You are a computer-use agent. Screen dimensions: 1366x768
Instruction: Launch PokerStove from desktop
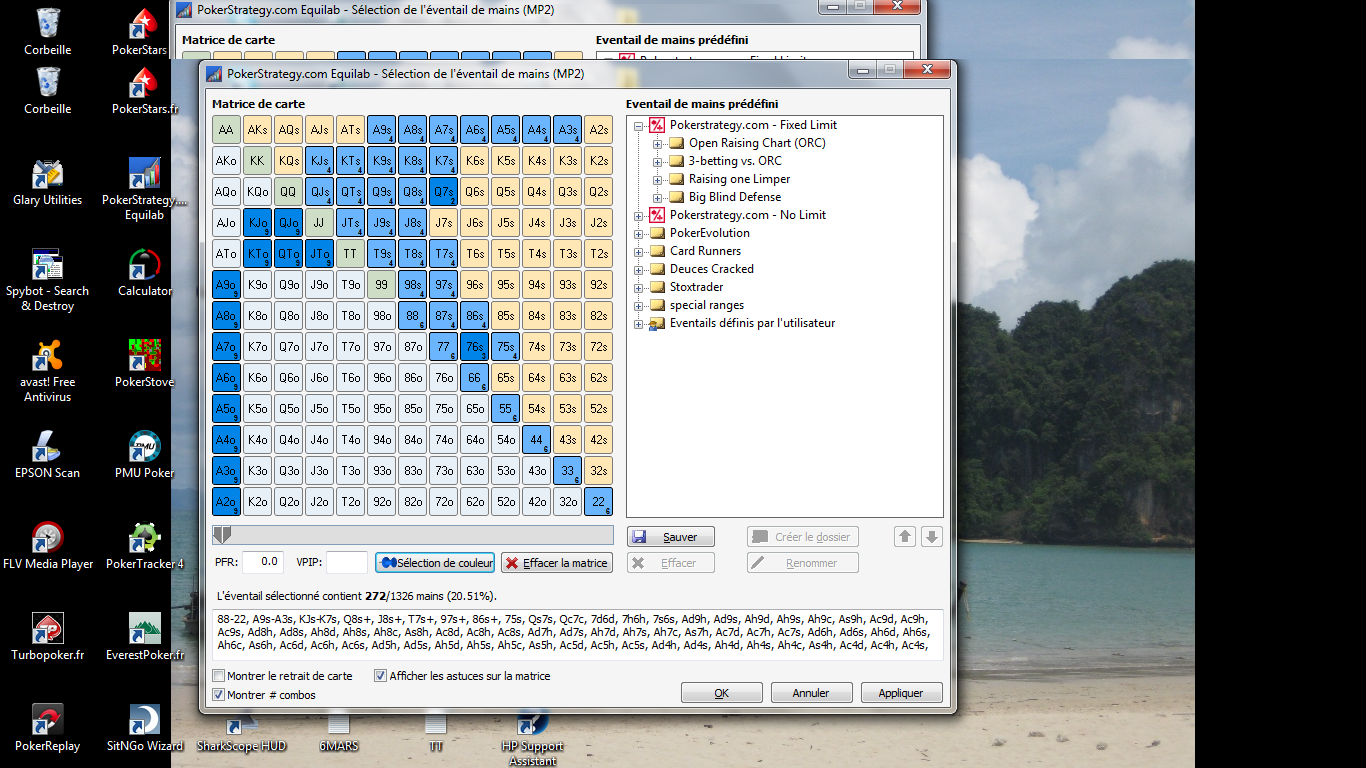145,363
